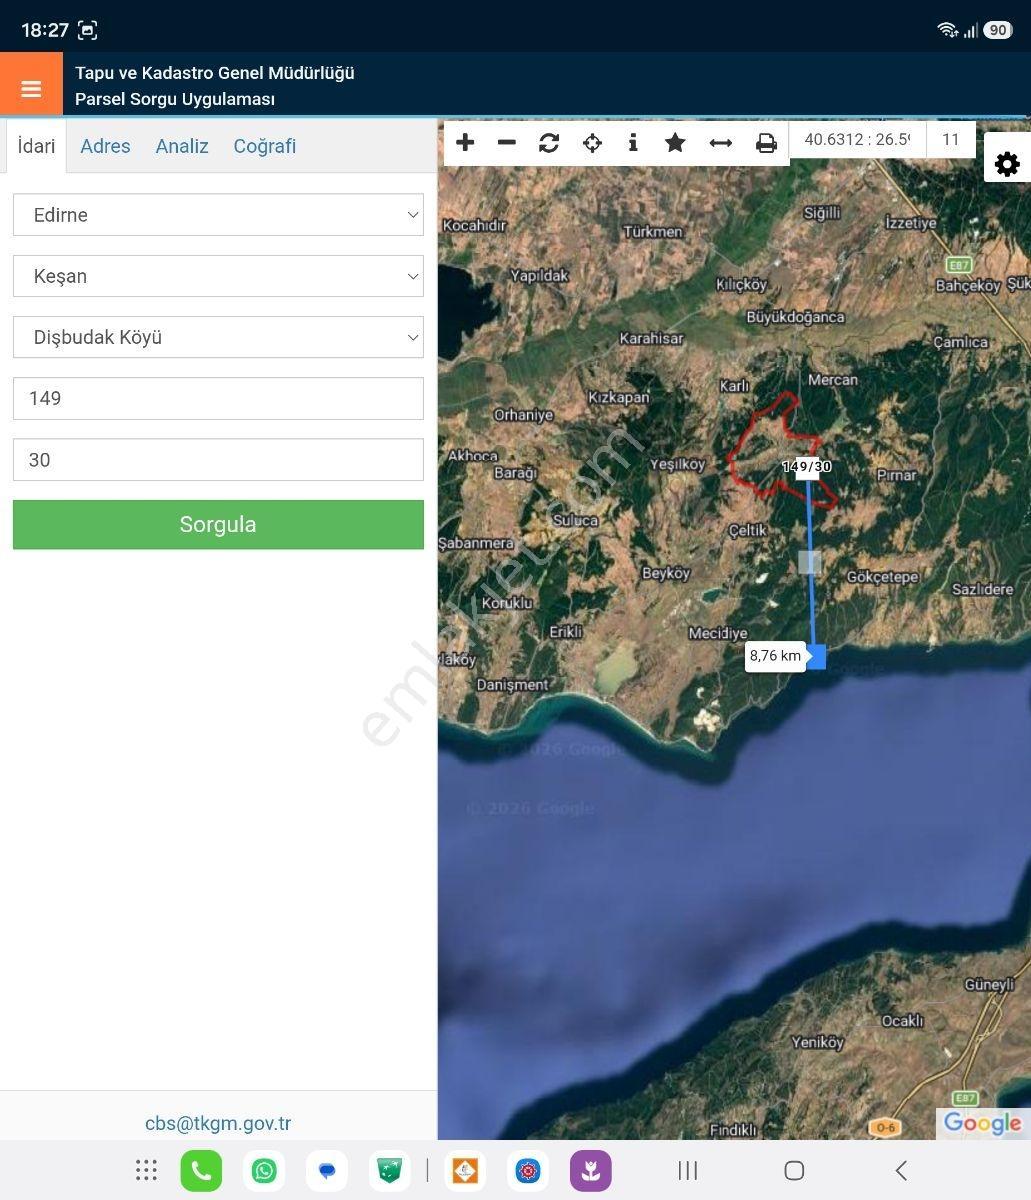Open the blue and red emblem app
This screenshot has width=1031, height=1200.
[528, 1170]
